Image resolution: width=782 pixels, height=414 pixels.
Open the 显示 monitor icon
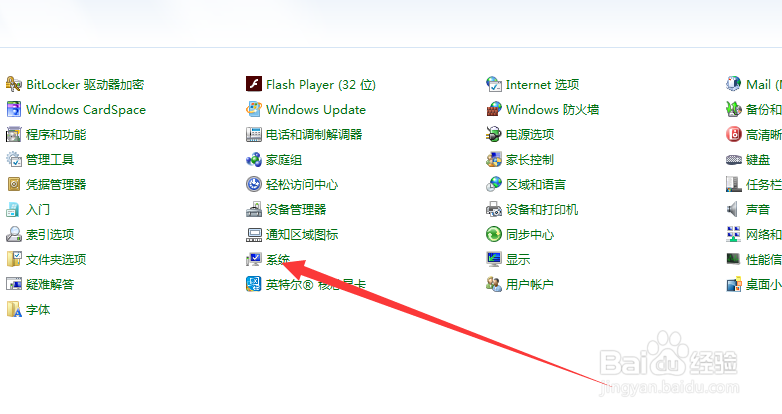[x=494, y=259]
